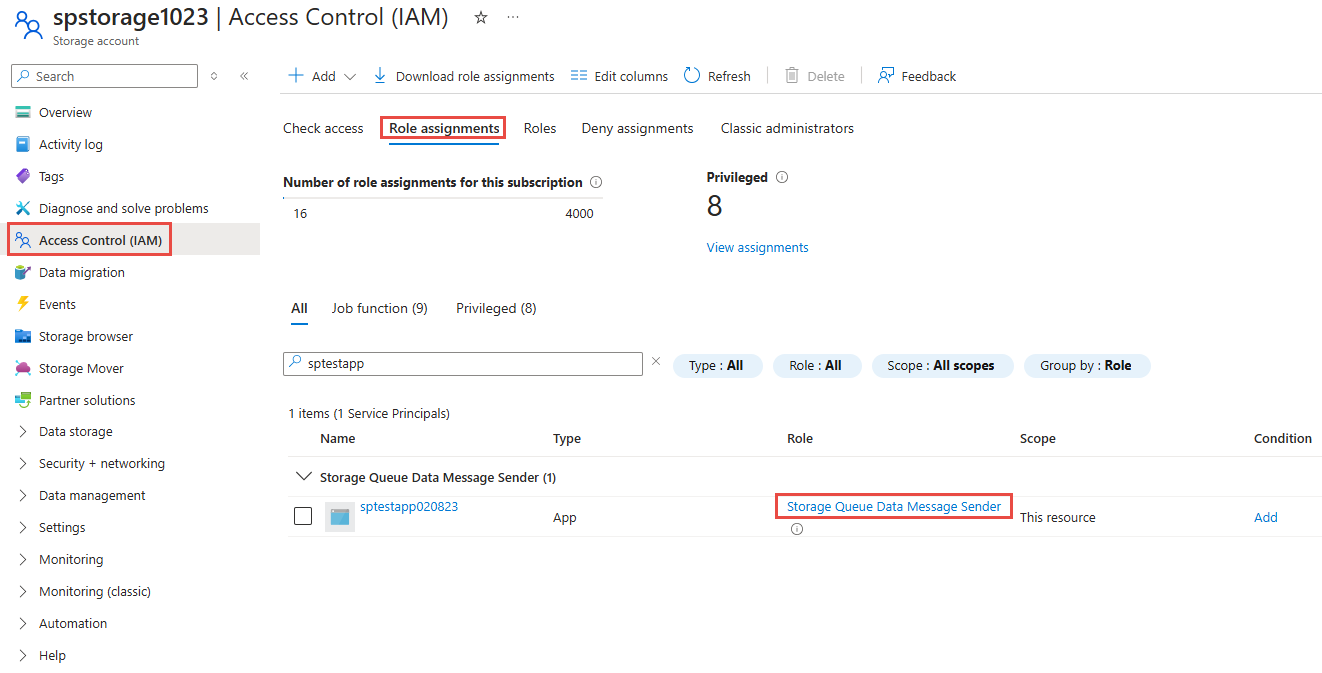Select Job function (9) sub-tab

(x=380, y=308)
